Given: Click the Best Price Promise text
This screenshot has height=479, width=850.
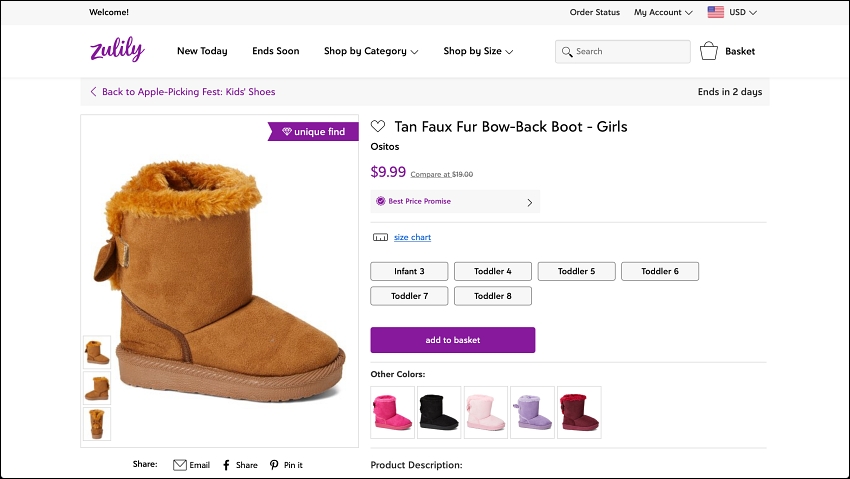Looking at the screenshot, I should (420, 201).
